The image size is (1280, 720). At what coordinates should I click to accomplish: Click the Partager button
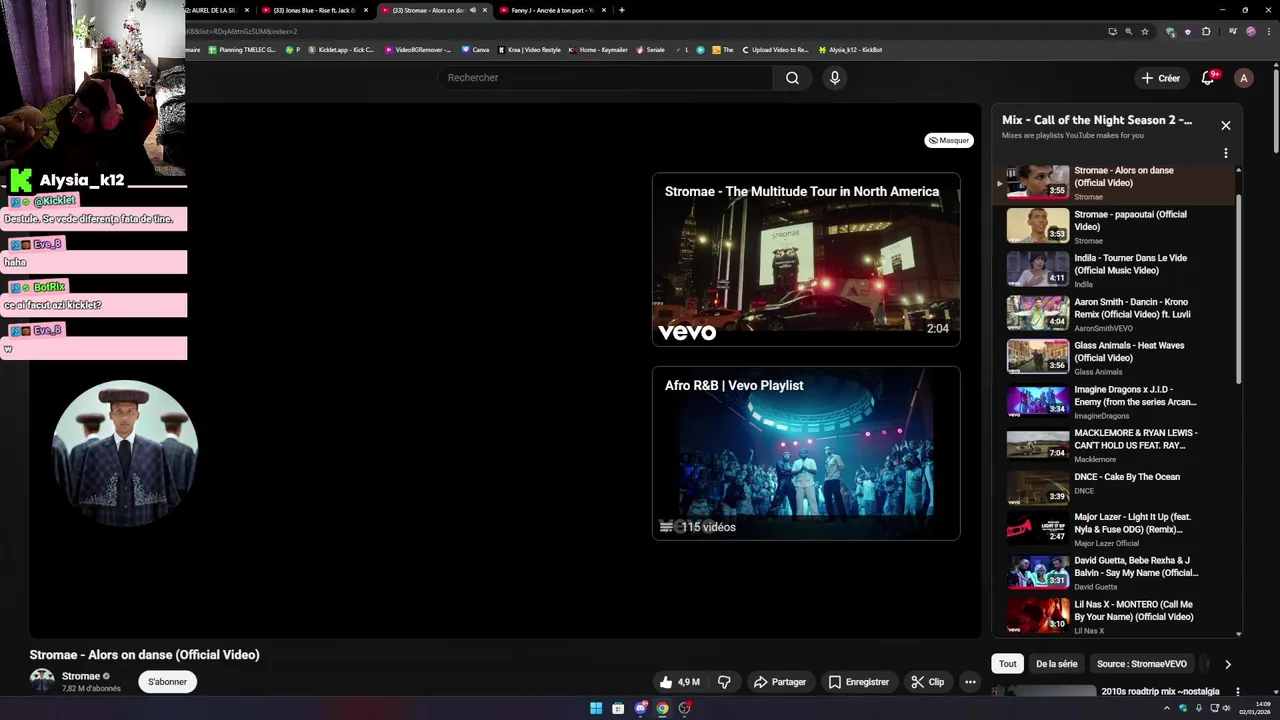pos(780,682)
